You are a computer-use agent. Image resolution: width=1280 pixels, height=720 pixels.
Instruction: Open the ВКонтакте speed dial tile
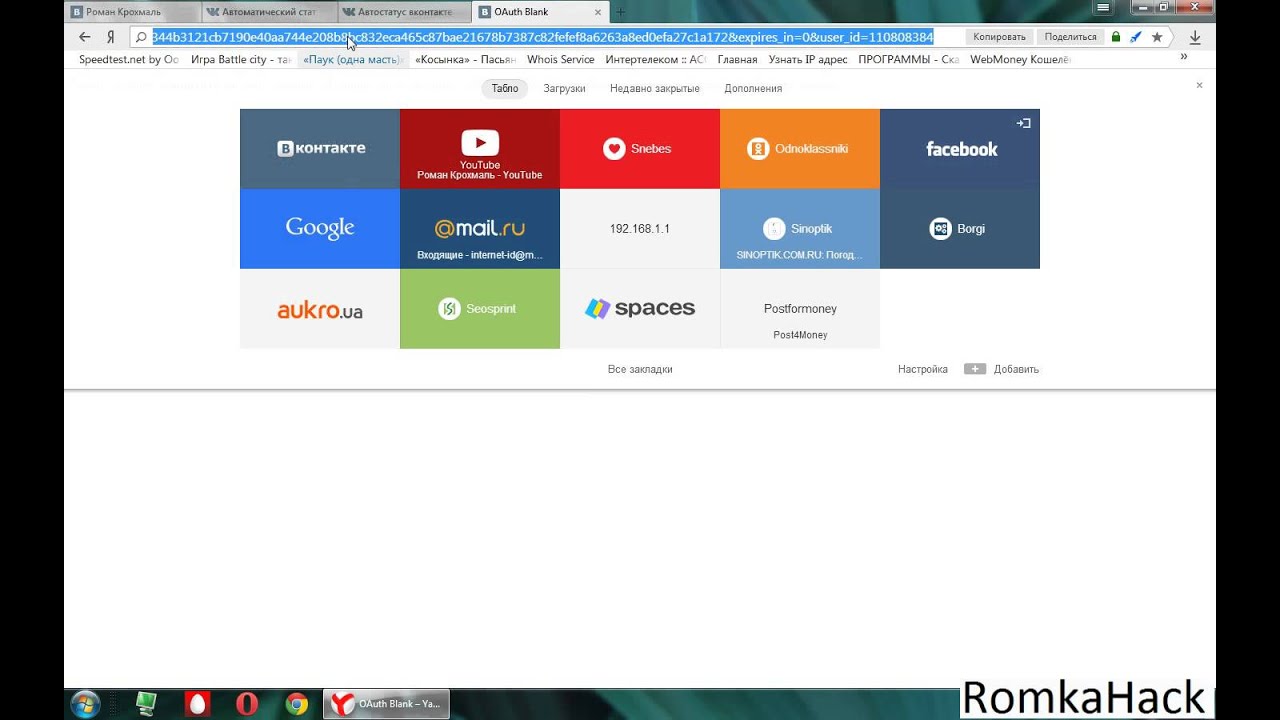[x=320, y=149]
